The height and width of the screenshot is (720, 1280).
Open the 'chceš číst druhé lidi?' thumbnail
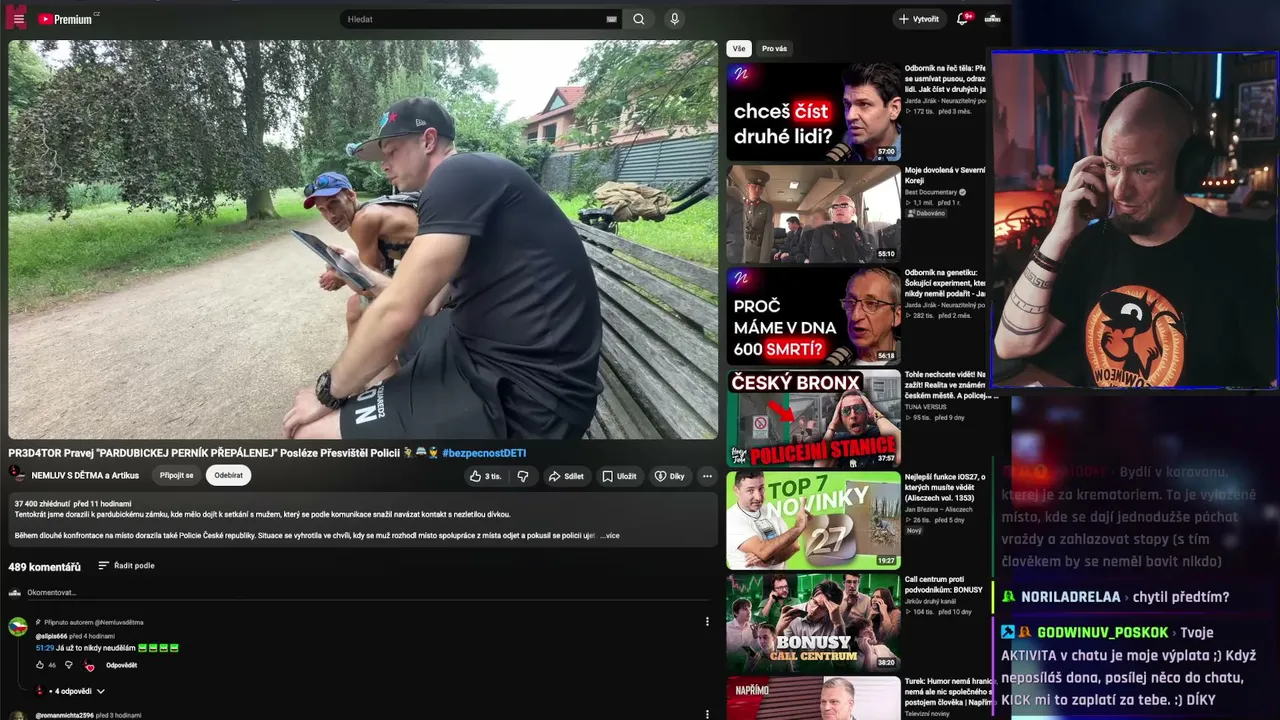(x=813, y=112)
